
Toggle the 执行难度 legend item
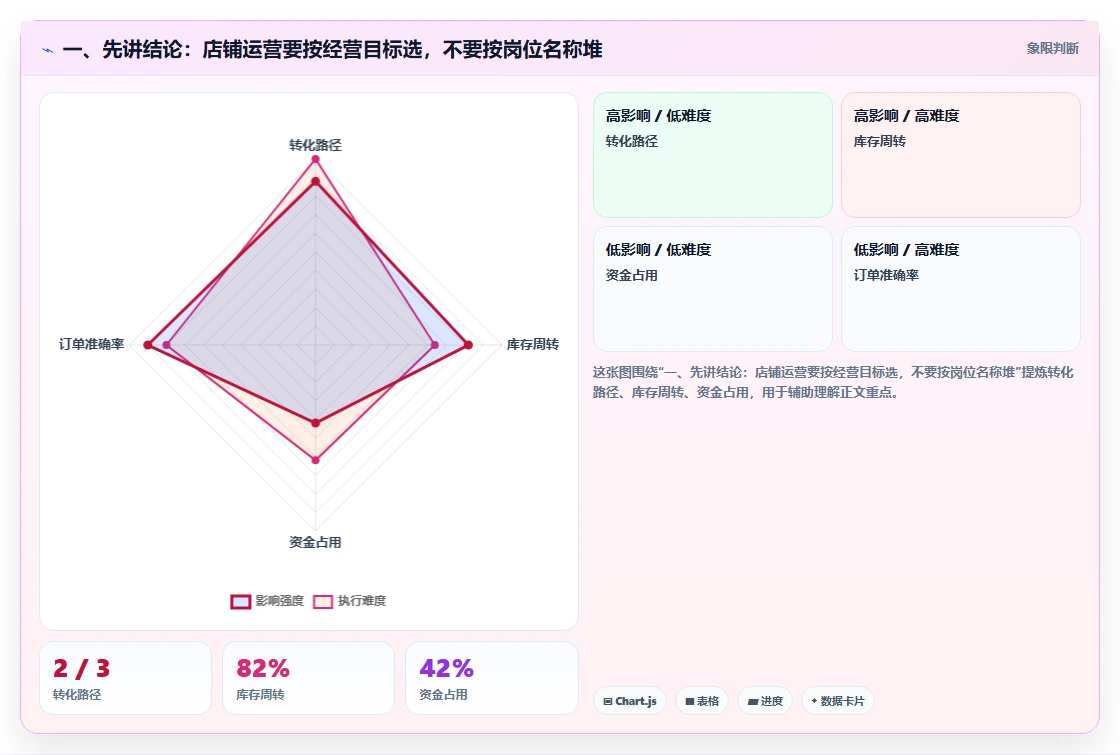(349, 601)
